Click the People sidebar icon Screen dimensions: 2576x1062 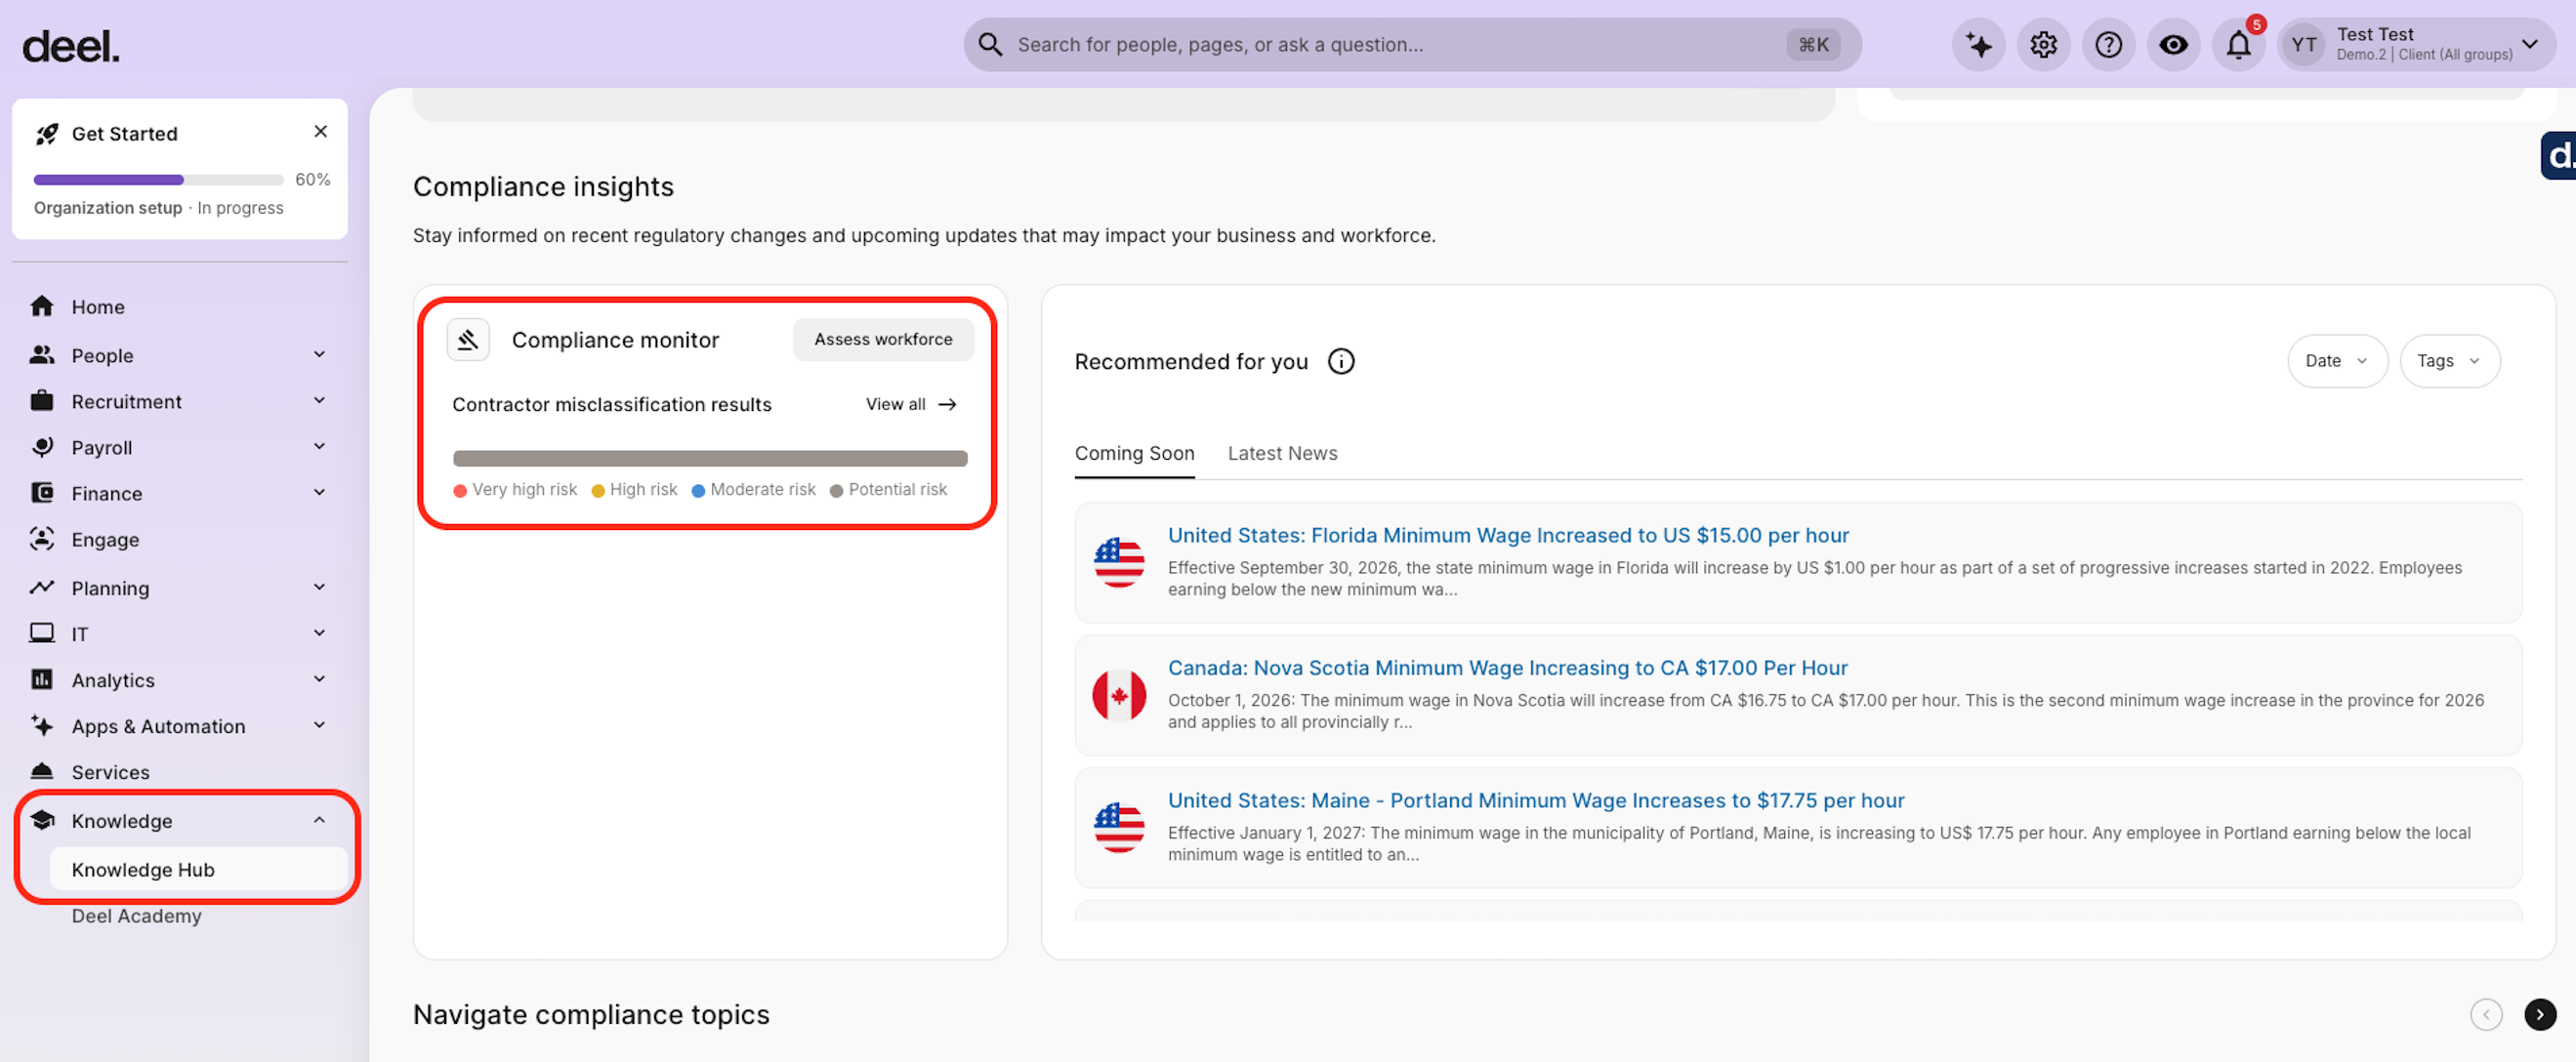[x=41, y=355]
